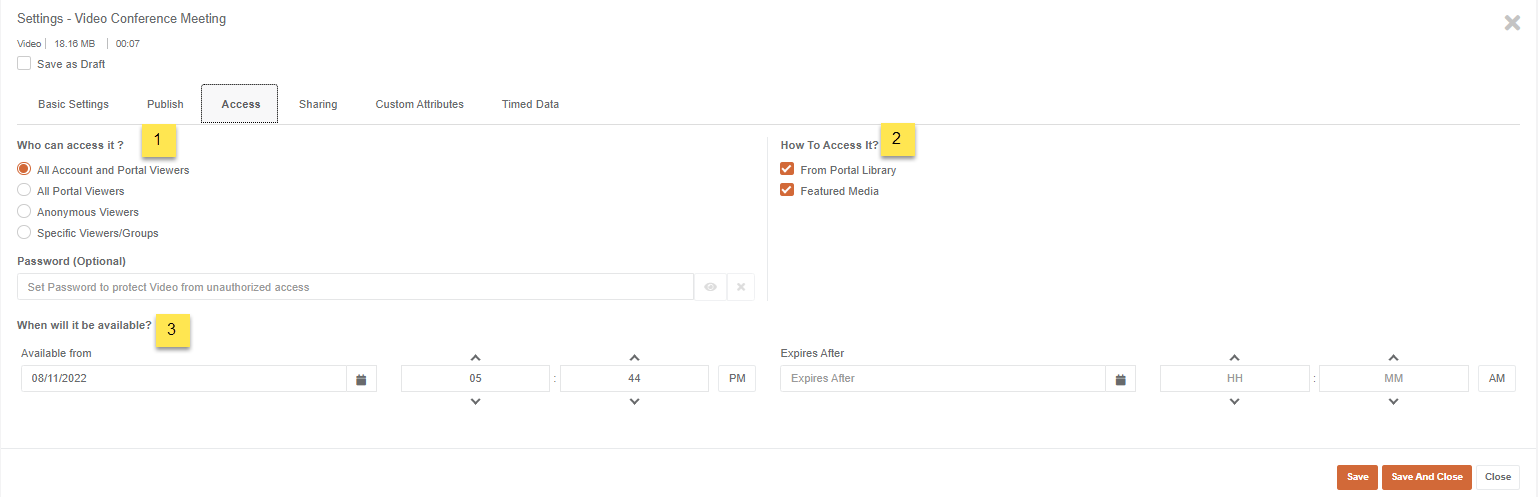Check the Save as Draft box
1538x497 pixels.
[x=24, y=64]
